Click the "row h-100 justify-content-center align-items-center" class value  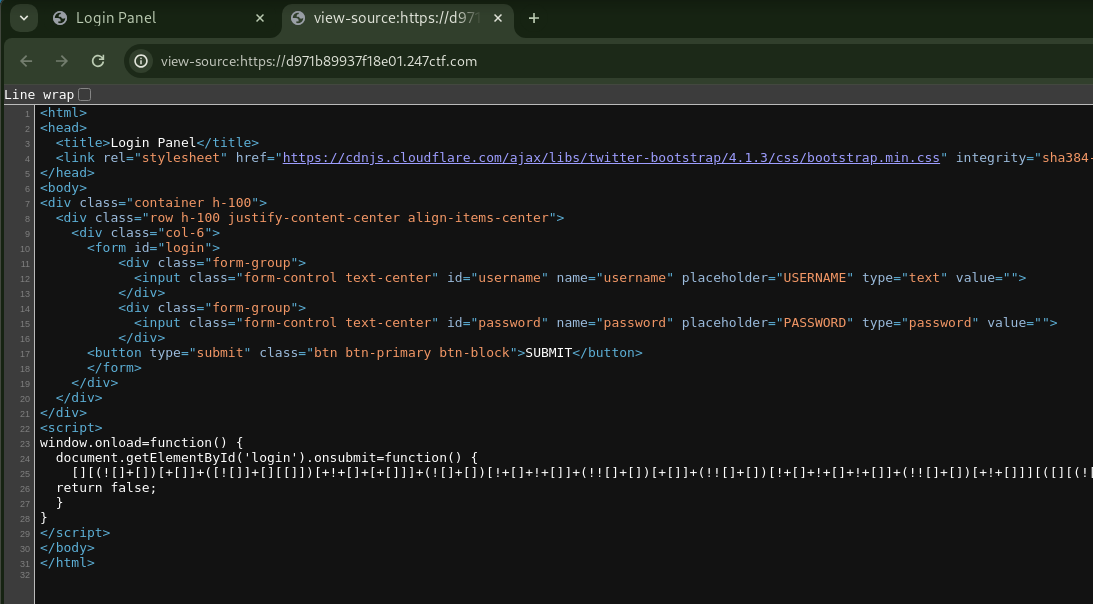350,218
